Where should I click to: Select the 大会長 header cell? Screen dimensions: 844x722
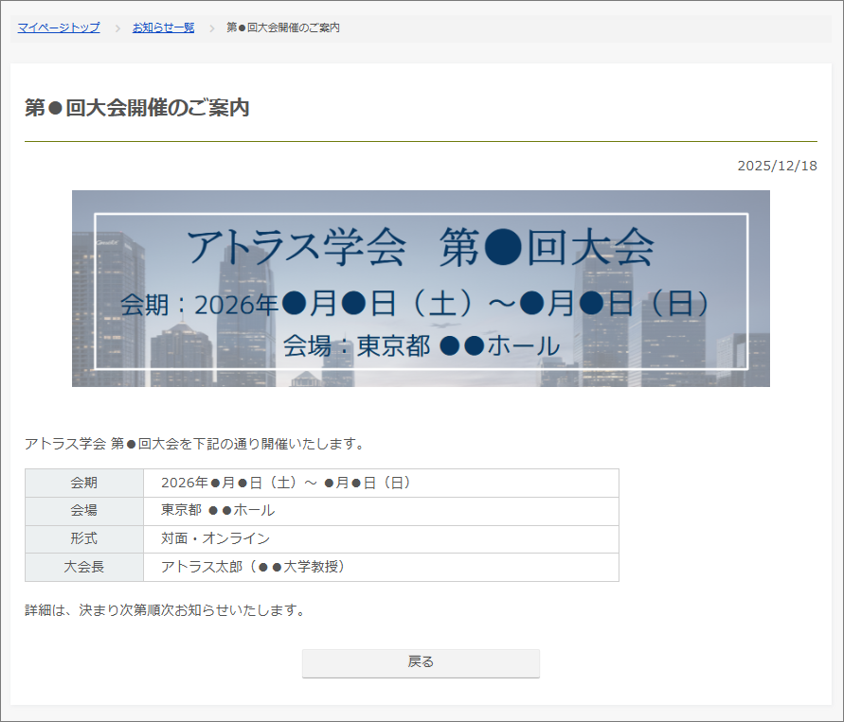pos(84,567)
